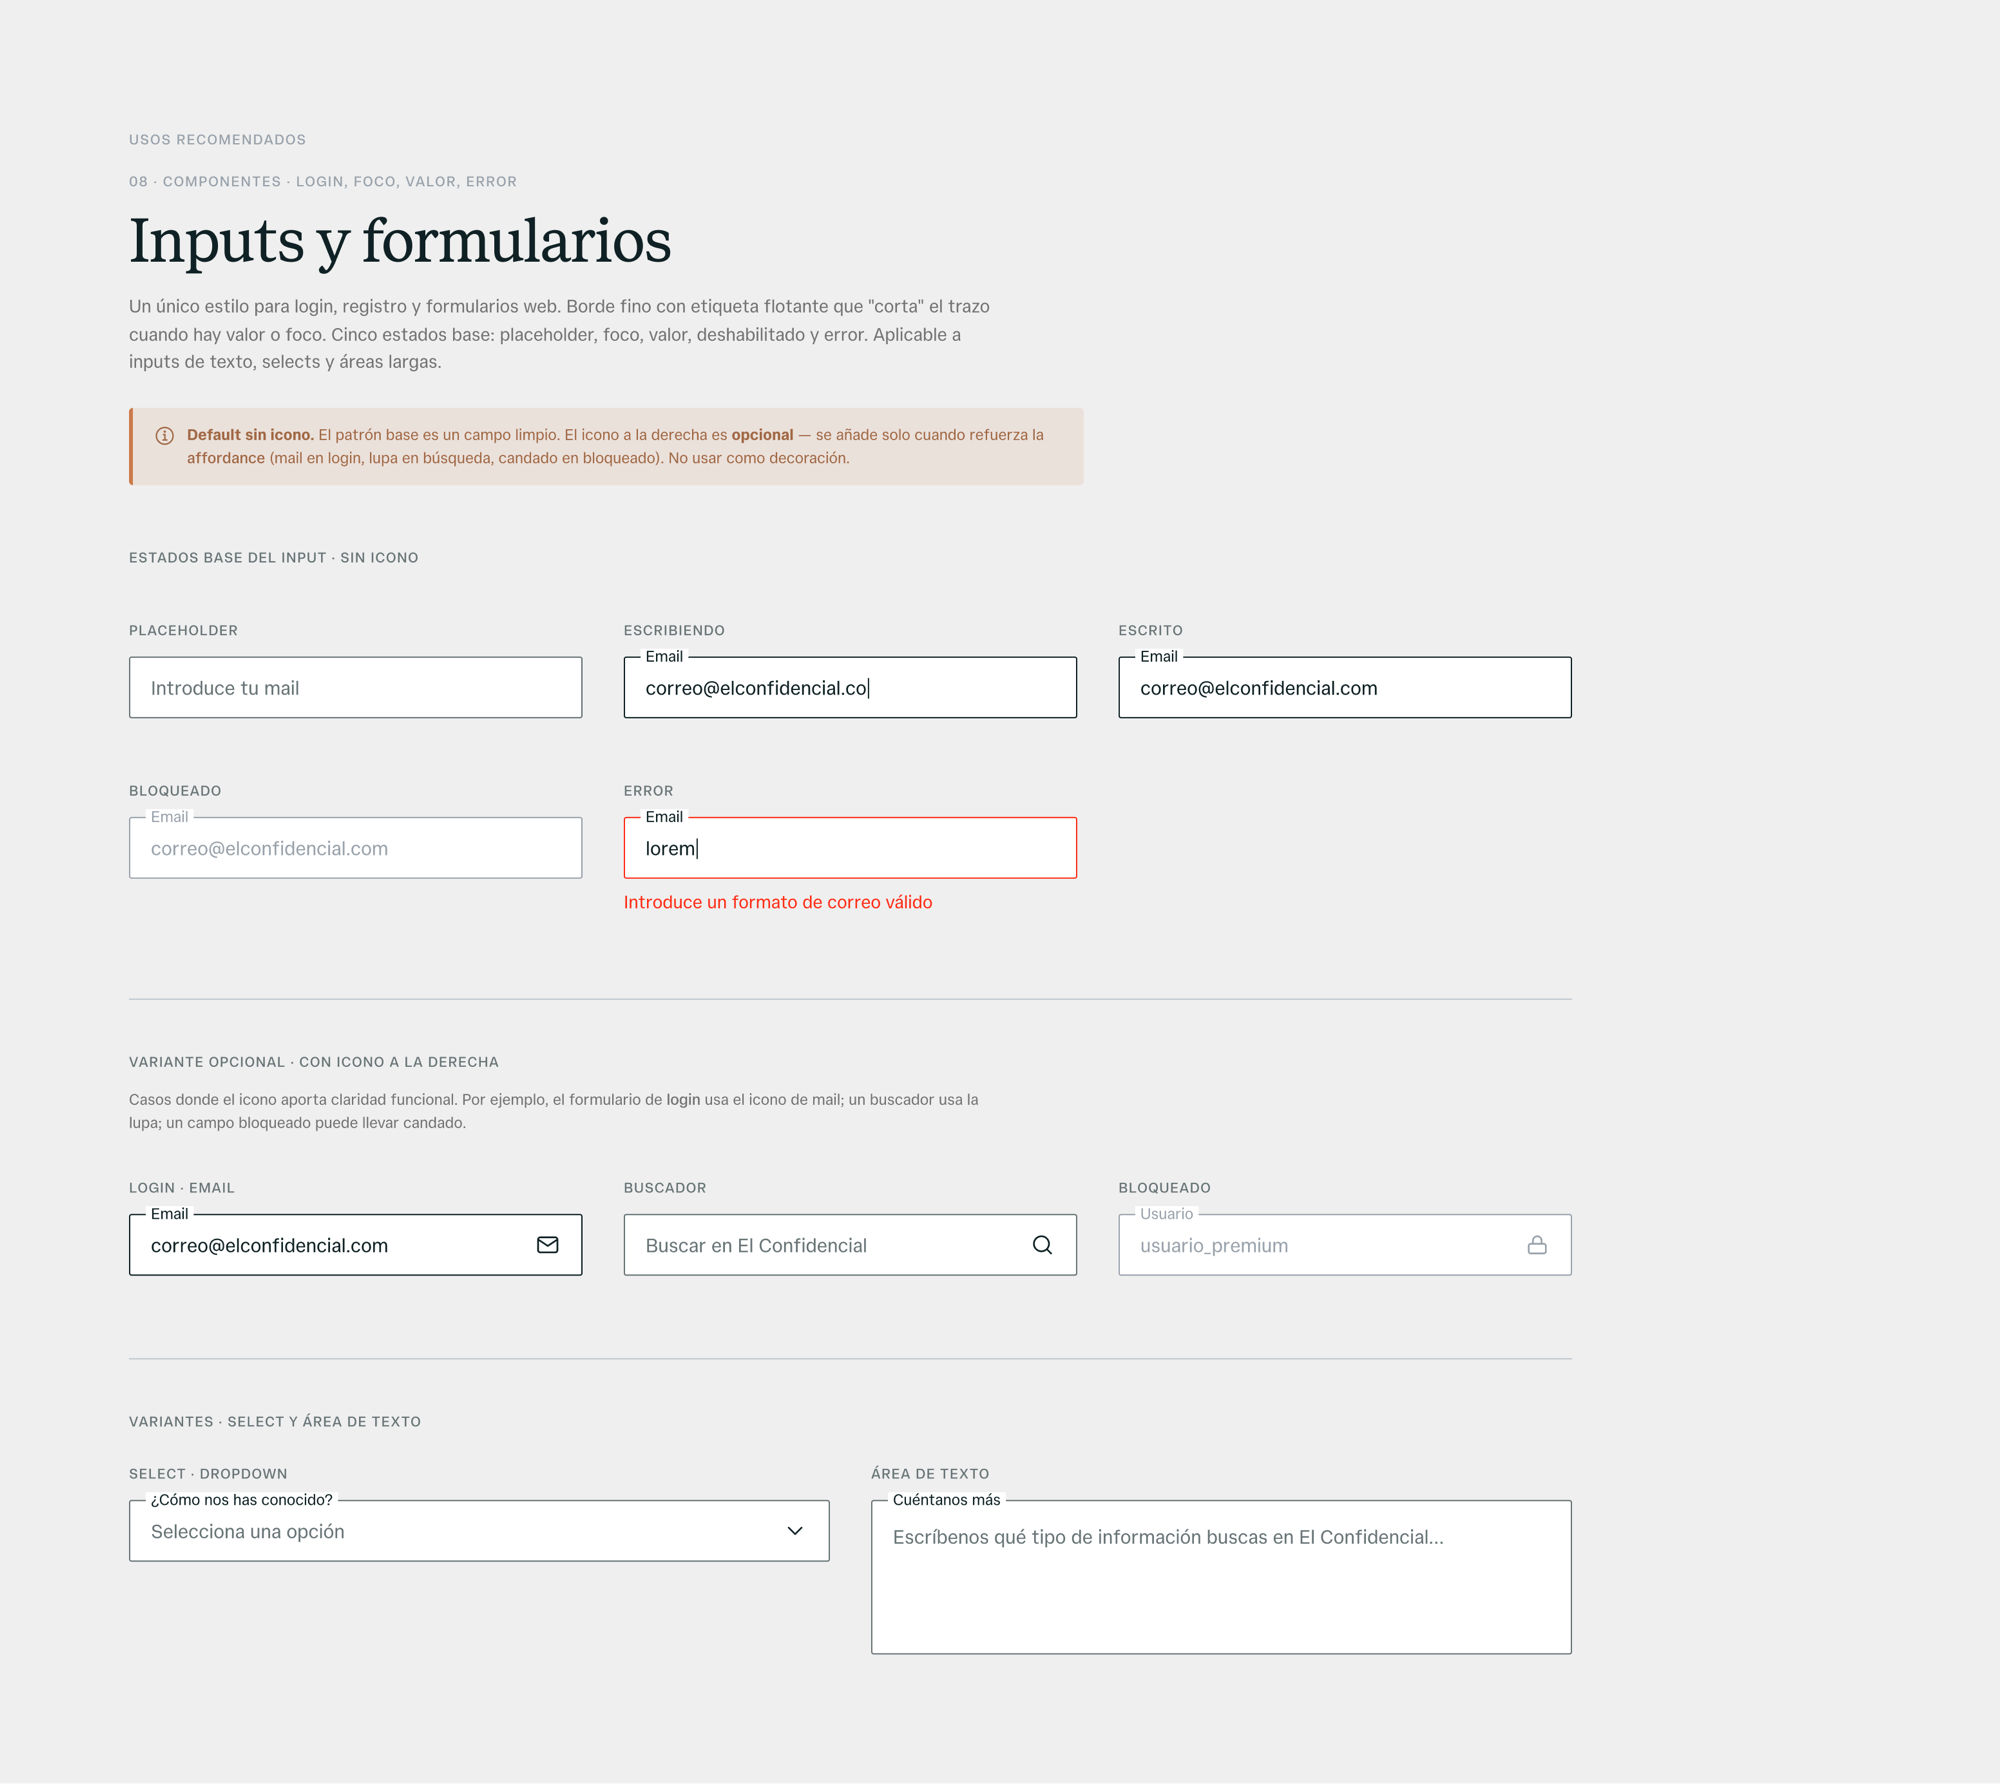2000x1784 pixels.
Task: Click the 'ÁREA DE TEXTO' label
Action: point(930,1474)
